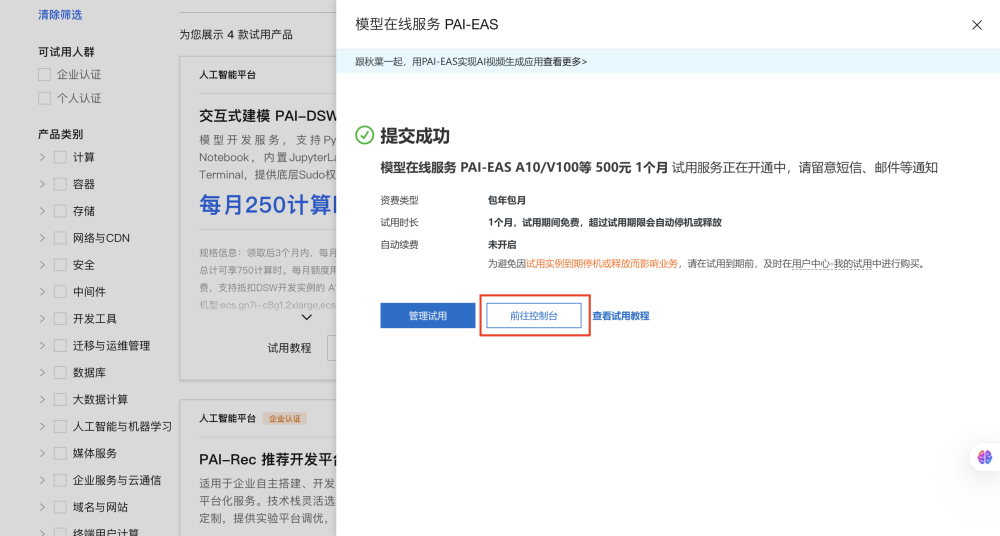Screen dimensions: 1000x536
Task: Expand the 安全 category chevron
Action: pos(42,265)
